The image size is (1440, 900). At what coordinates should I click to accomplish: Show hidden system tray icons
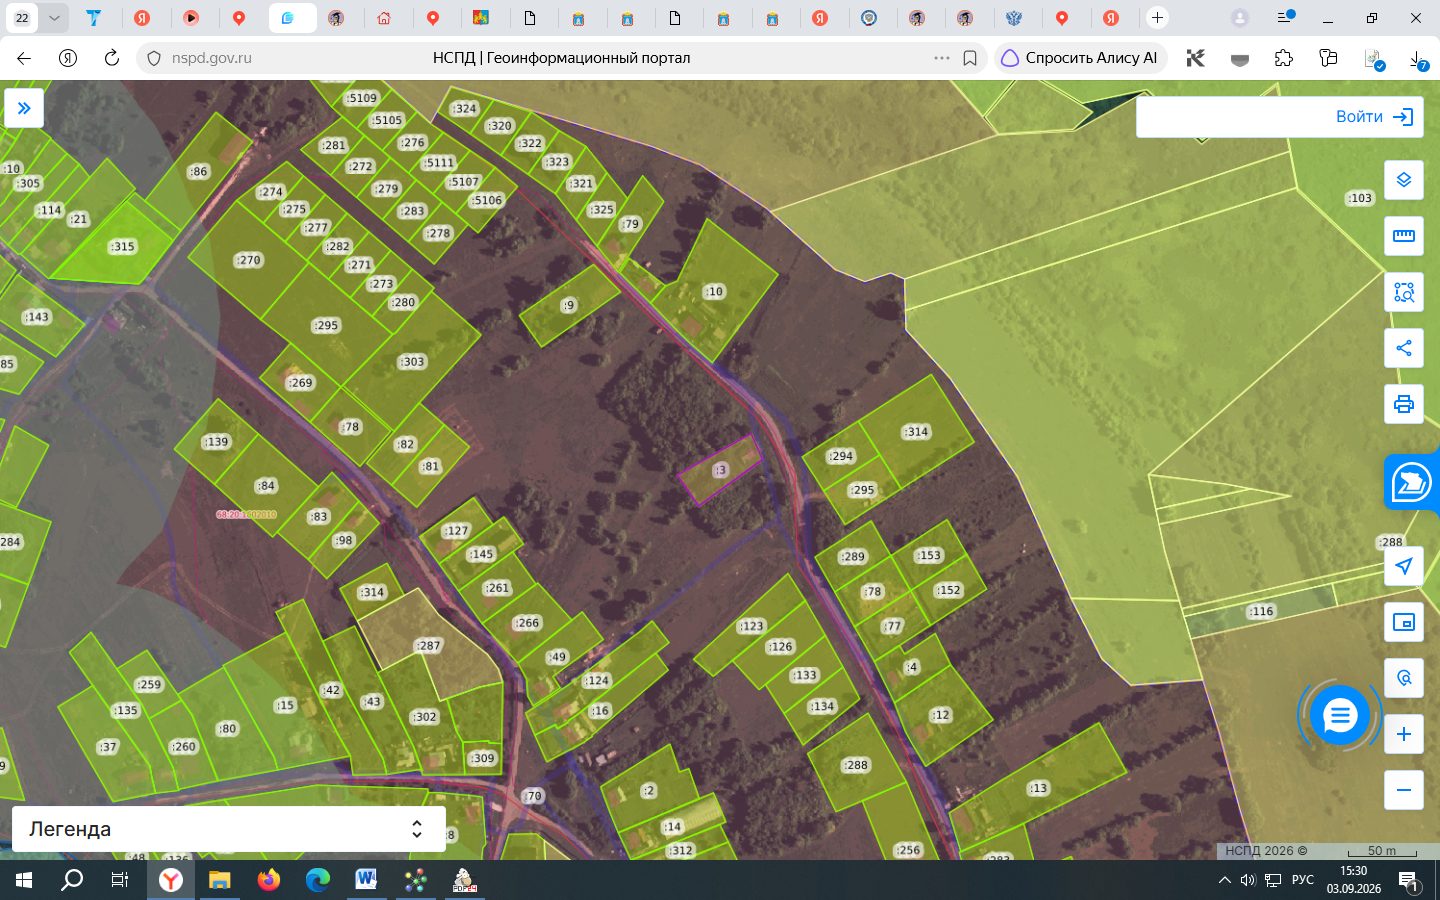(1225, 880)
